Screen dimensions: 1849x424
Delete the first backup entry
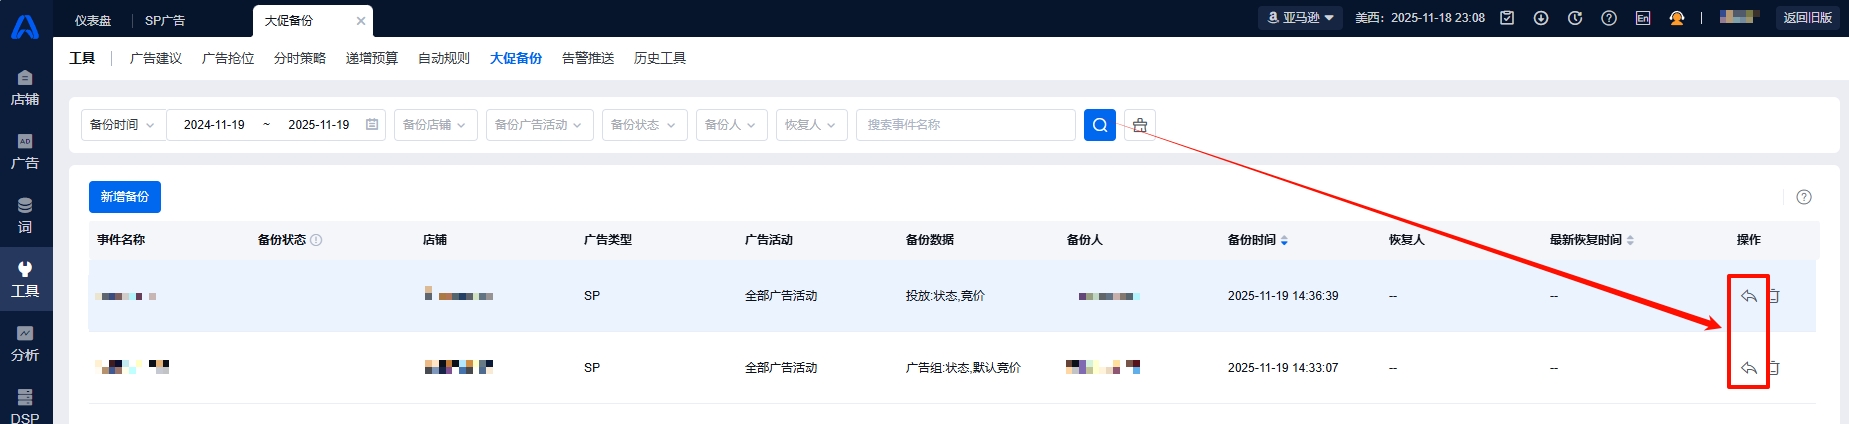[x=1775, y=296]
